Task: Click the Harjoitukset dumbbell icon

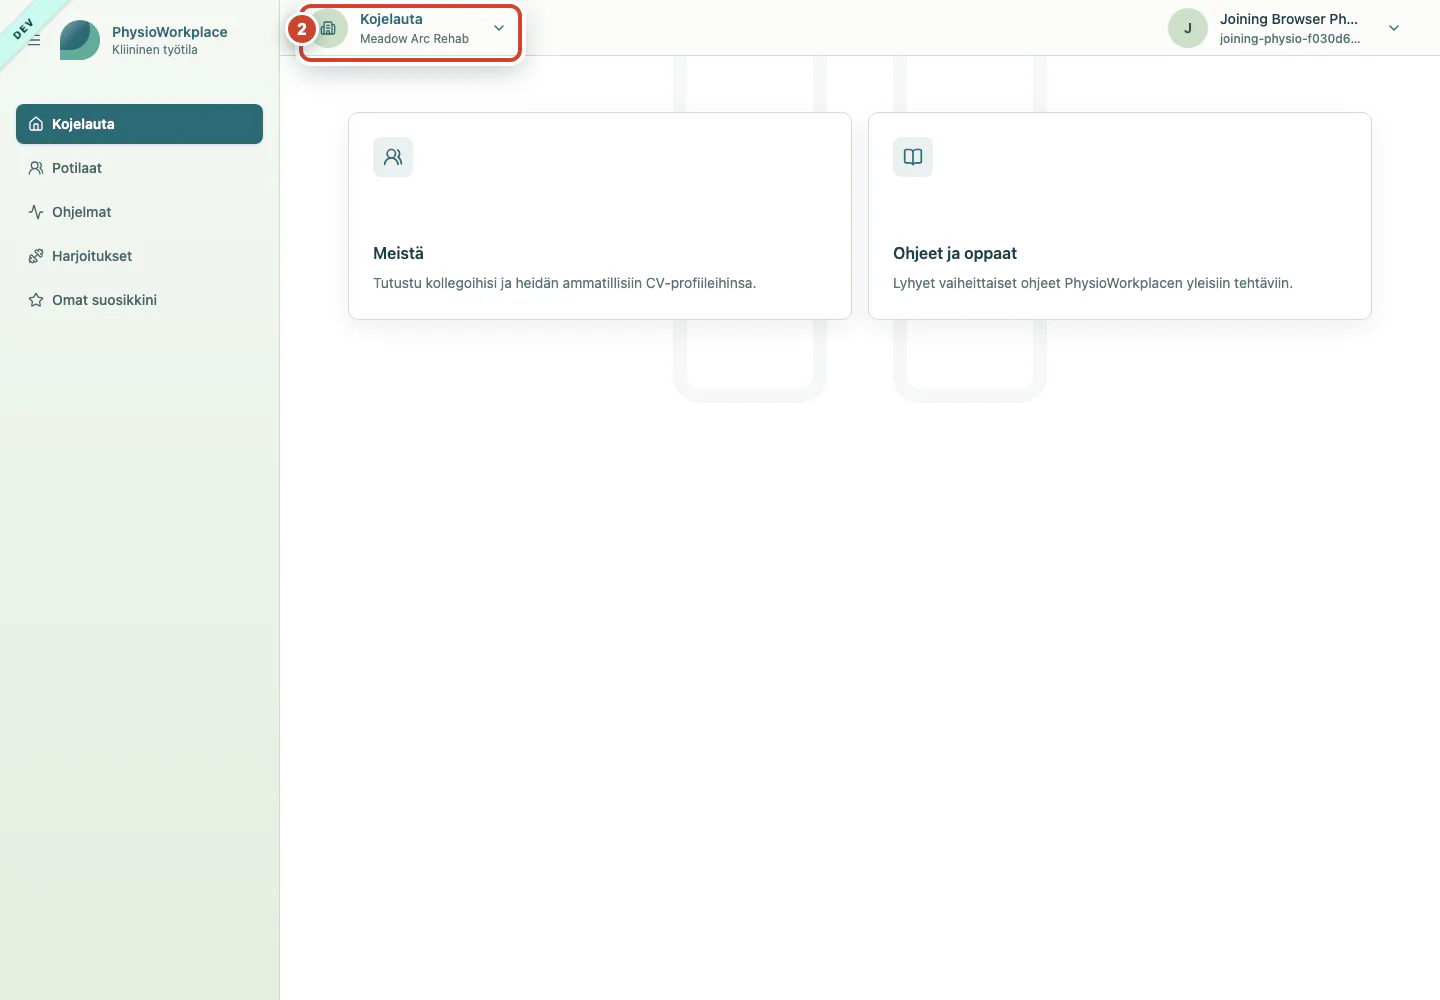Action: click(36, 256)
